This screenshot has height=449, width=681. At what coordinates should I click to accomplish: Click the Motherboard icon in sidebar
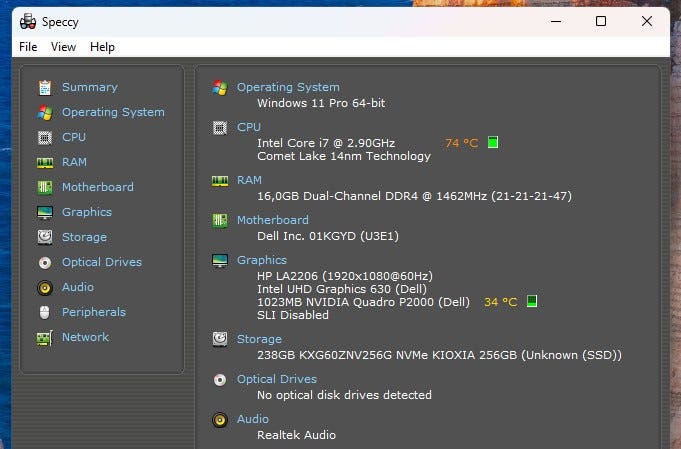point(45,188)
